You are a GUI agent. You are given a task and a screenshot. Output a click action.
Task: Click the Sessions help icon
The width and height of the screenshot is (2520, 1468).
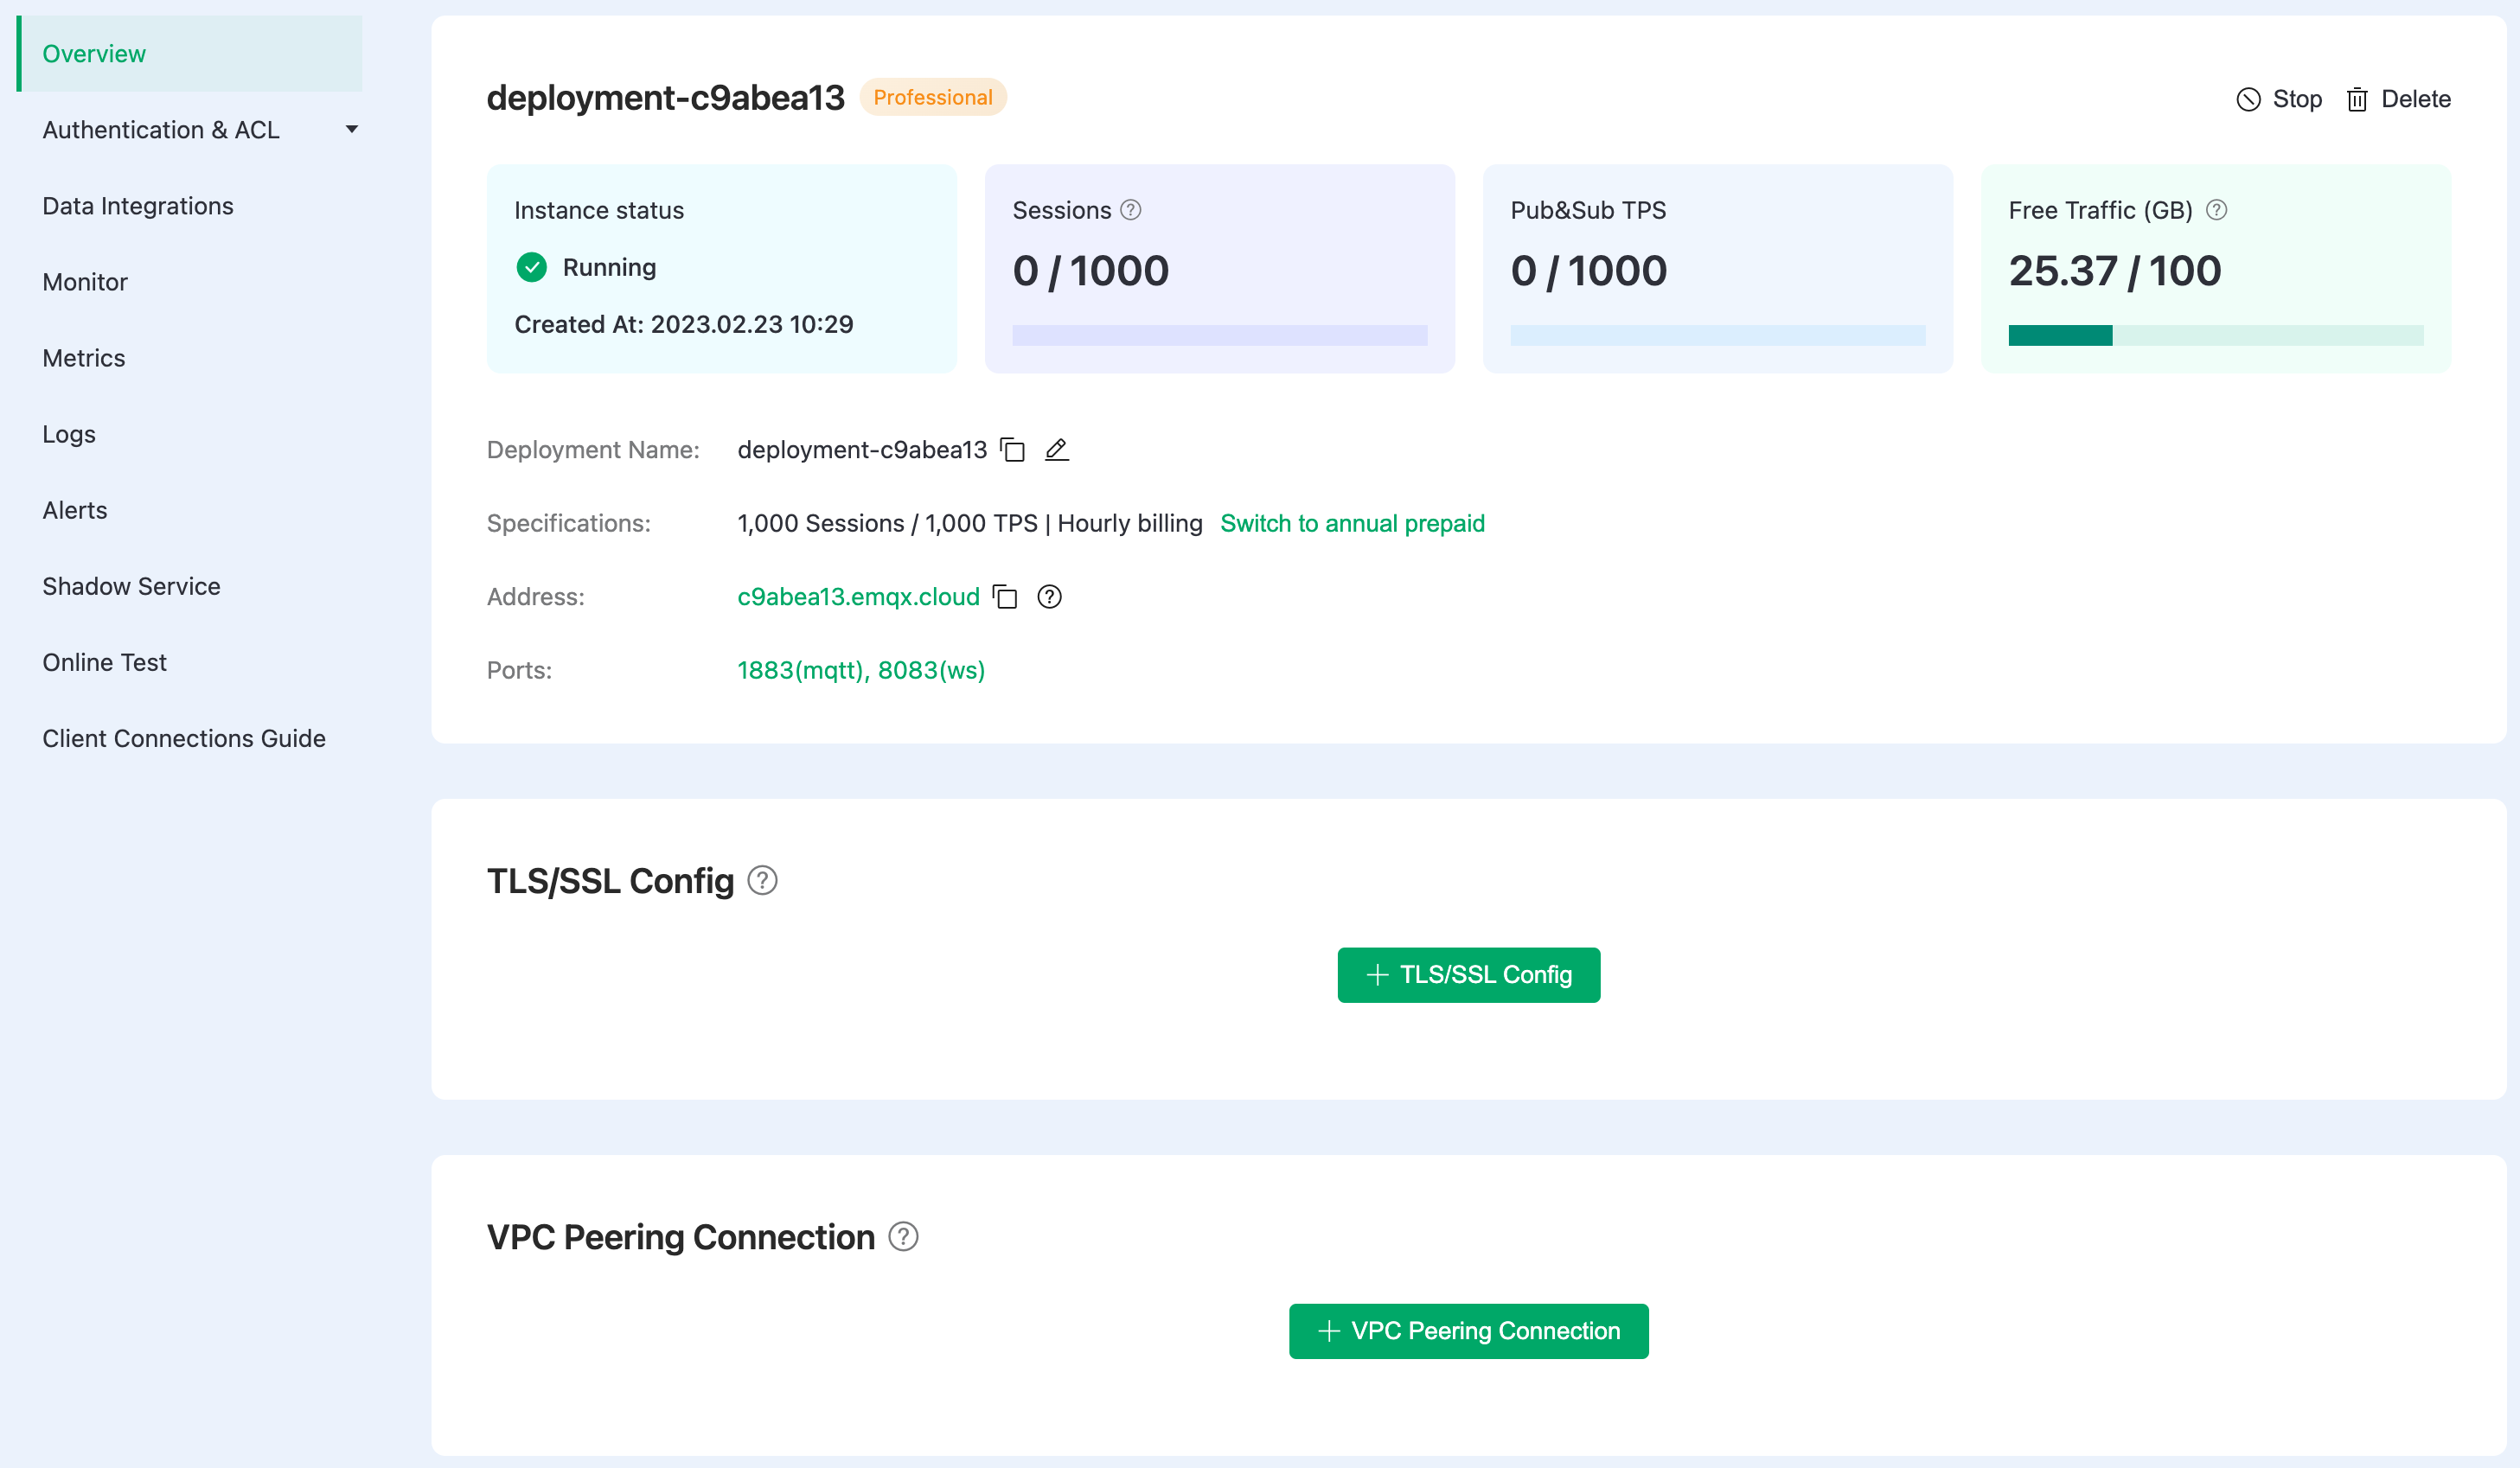coord(1131,210)
